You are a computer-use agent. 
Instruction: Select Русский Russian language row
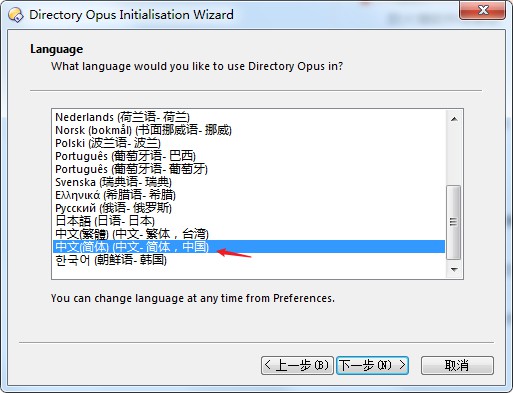[x=249, y=208]
